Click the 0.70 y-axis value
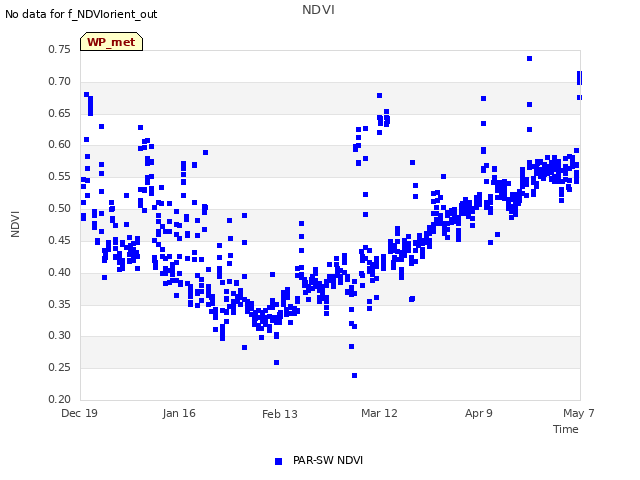The width and height of the screenshot is (640, 480). coord(60,81)
